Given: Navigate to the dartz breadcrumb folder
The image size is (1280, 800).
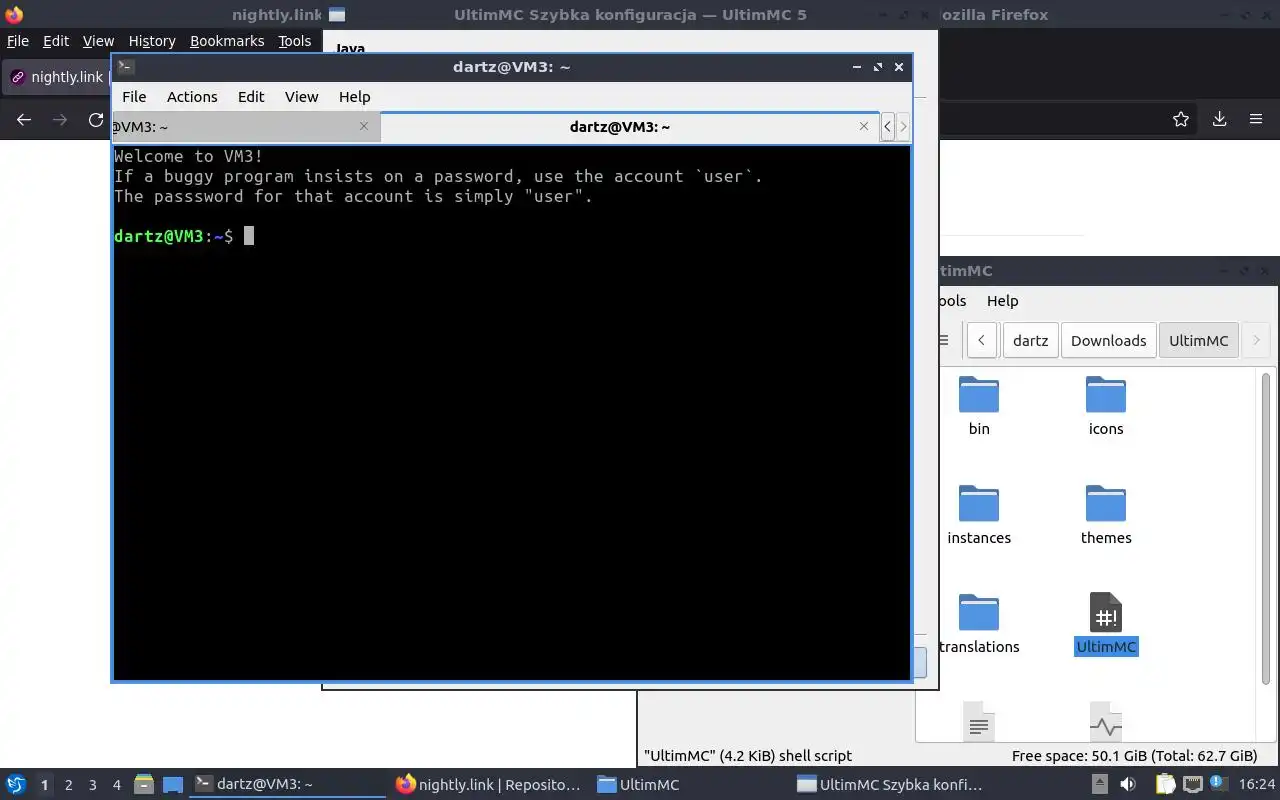Looking at the screenshot, I should (1030, 340).
